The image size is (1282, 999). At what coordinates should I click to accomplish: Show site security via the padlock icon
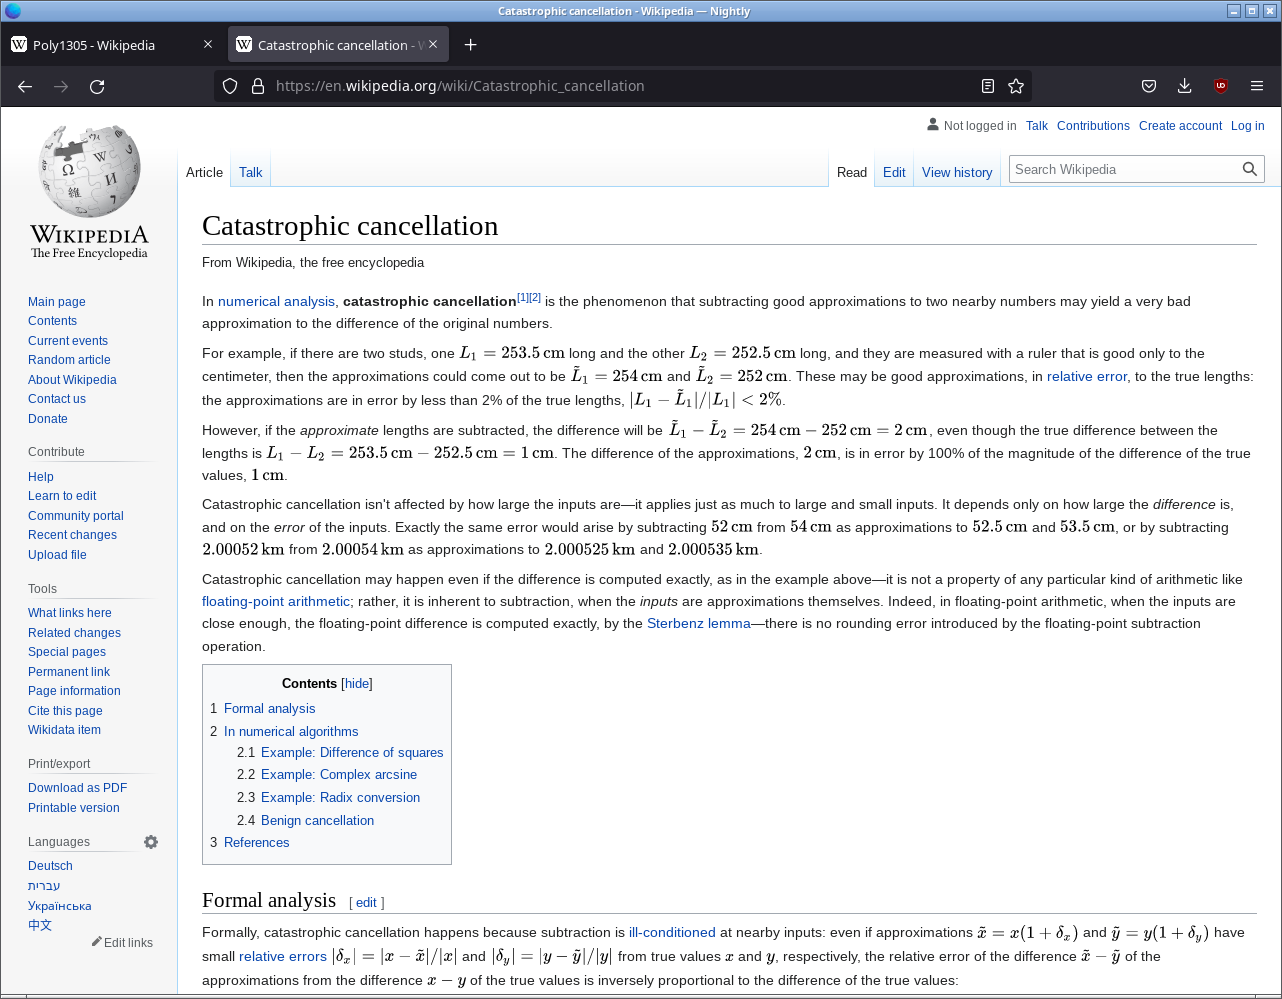pos(257,86)
